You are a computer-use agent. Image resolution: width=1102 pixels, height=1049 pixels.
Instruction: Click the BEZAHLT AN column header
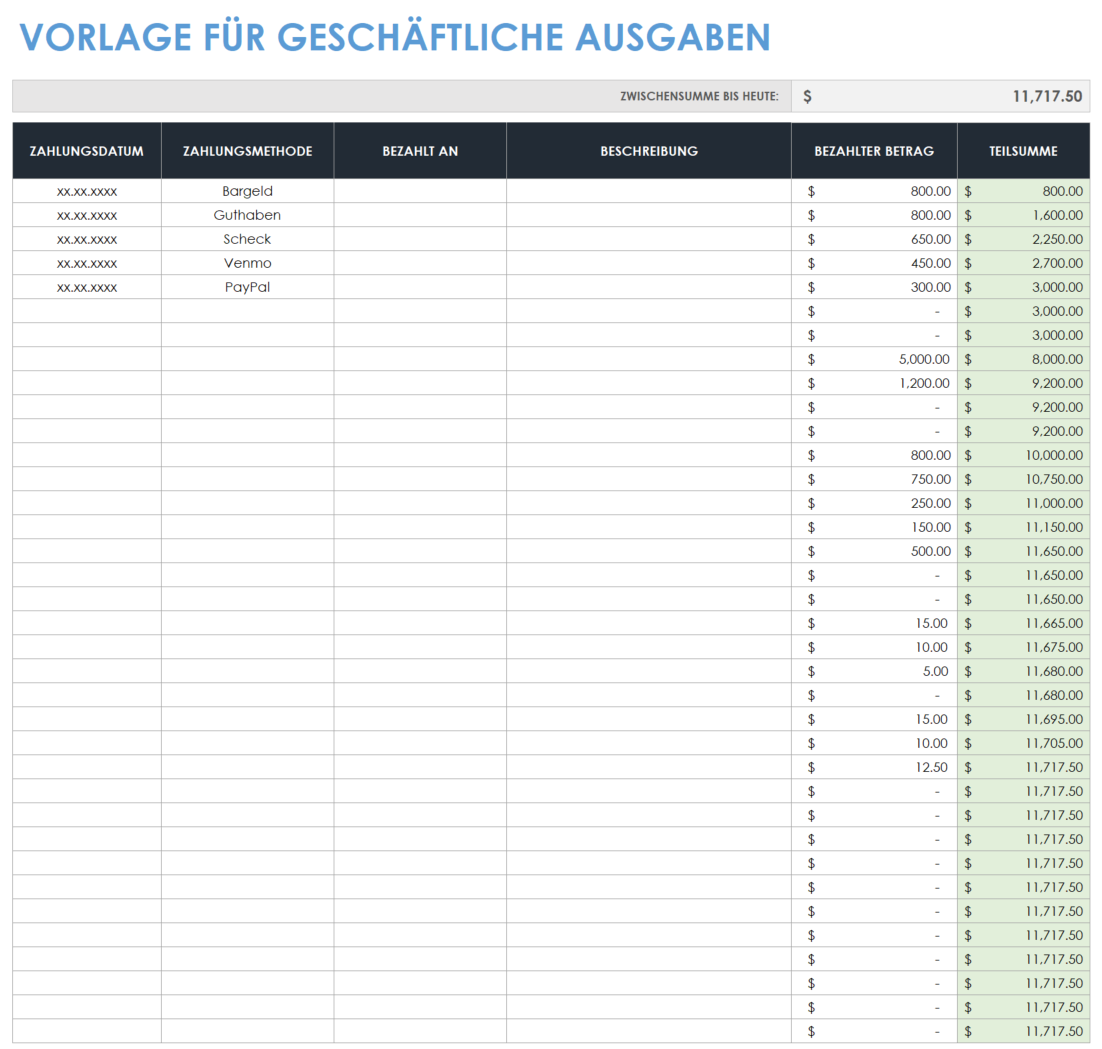pos(420,151)
